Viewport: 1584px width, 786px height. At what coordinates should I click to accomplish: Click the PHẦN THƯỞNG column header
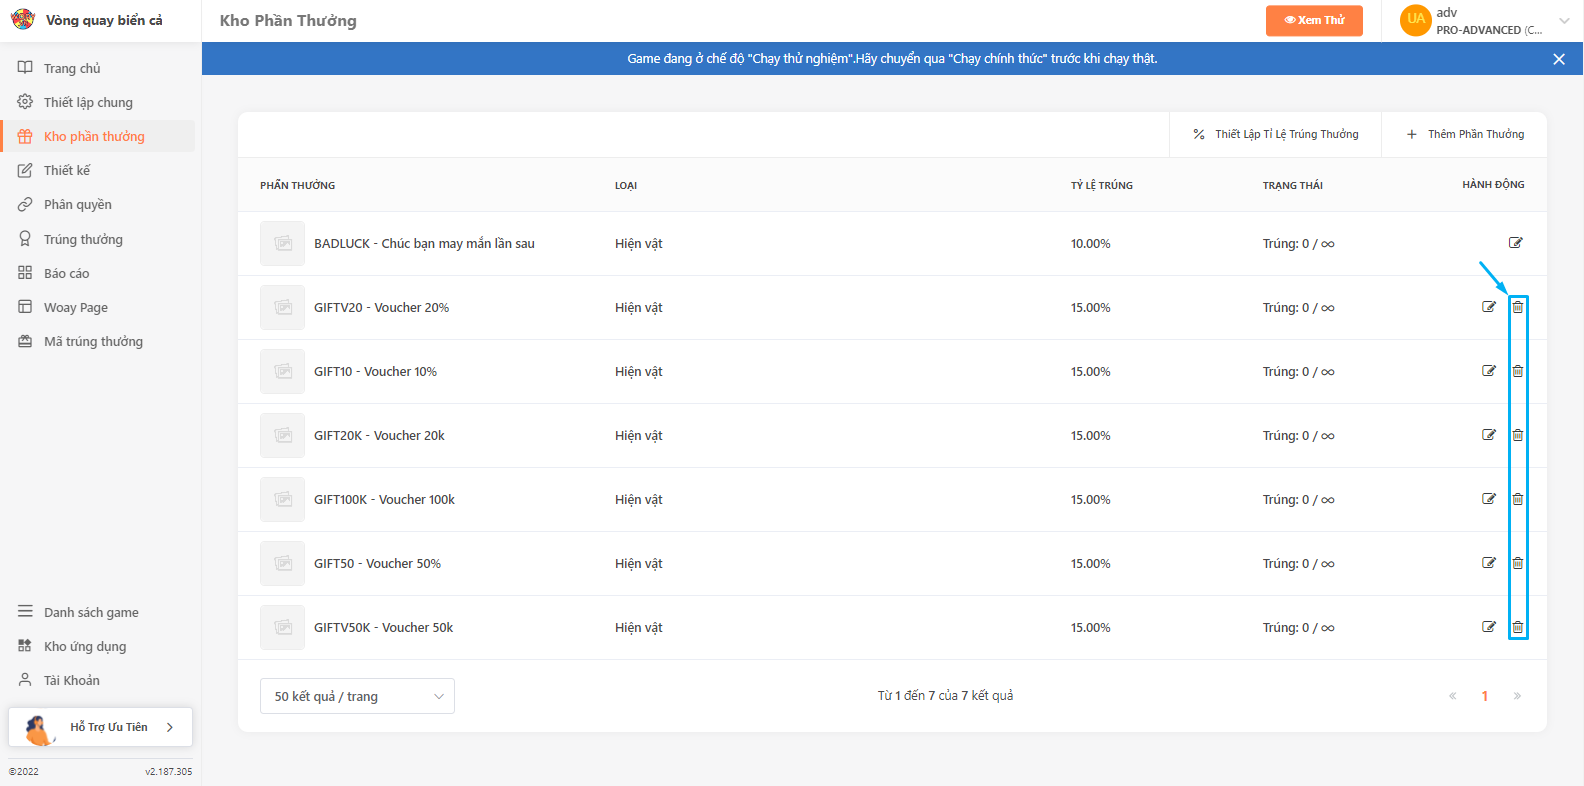[298, 185]
